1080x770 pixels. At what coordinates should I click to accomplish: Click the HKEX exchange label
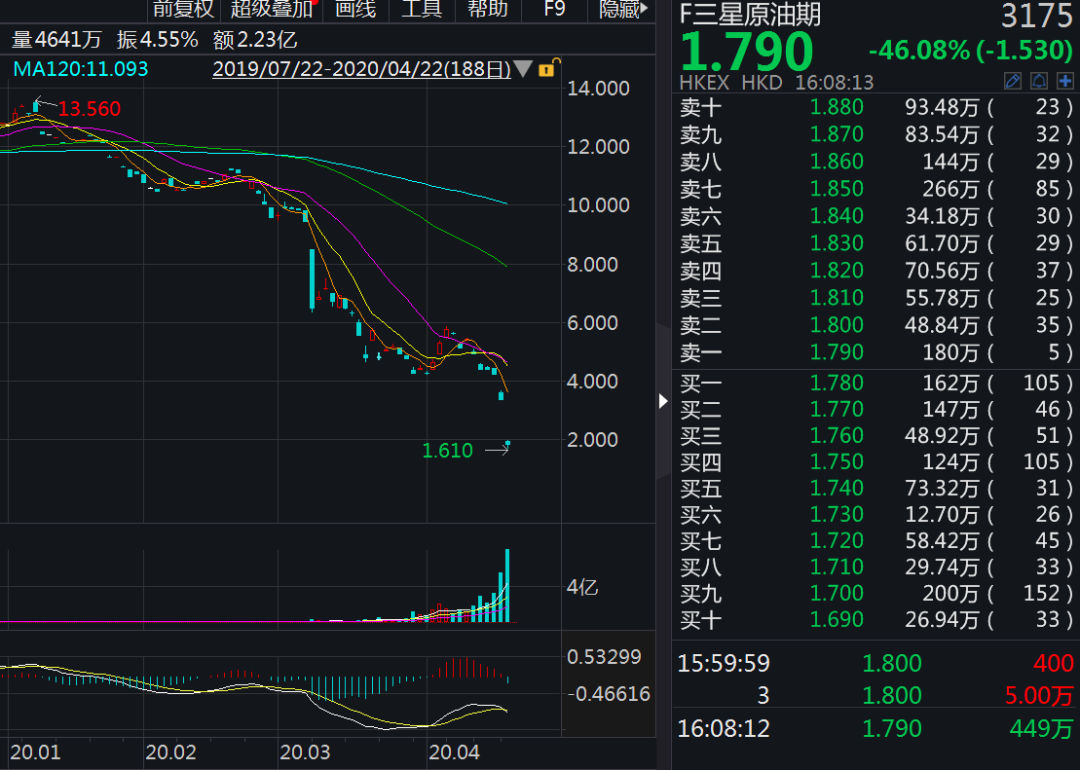tap(704, 83)
